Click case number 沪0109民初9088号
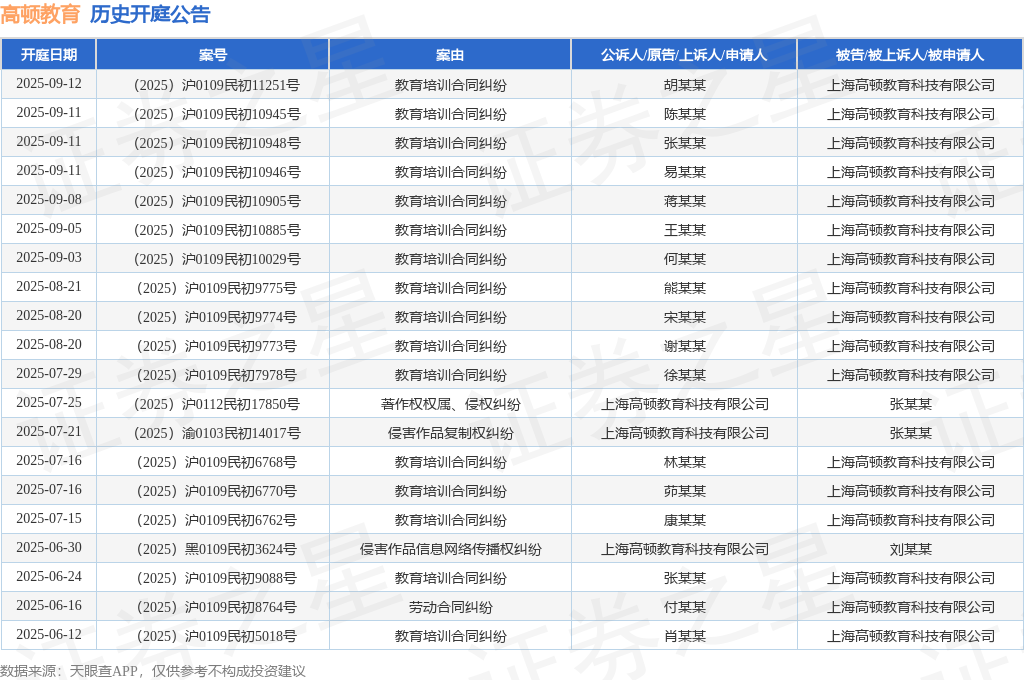The width and height of the screenshot is (1024, 680). point(241,578)
